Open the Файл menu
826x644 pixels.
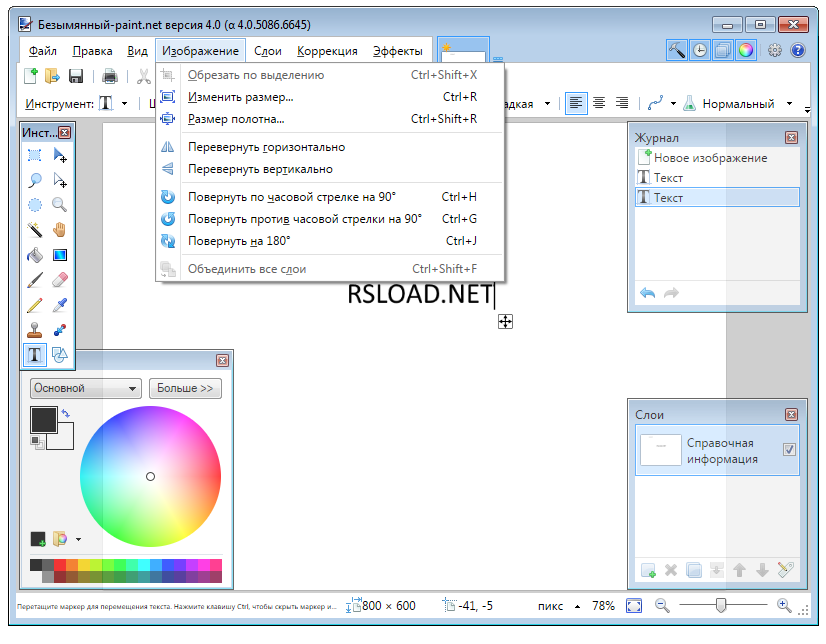[x=43, y=51]
